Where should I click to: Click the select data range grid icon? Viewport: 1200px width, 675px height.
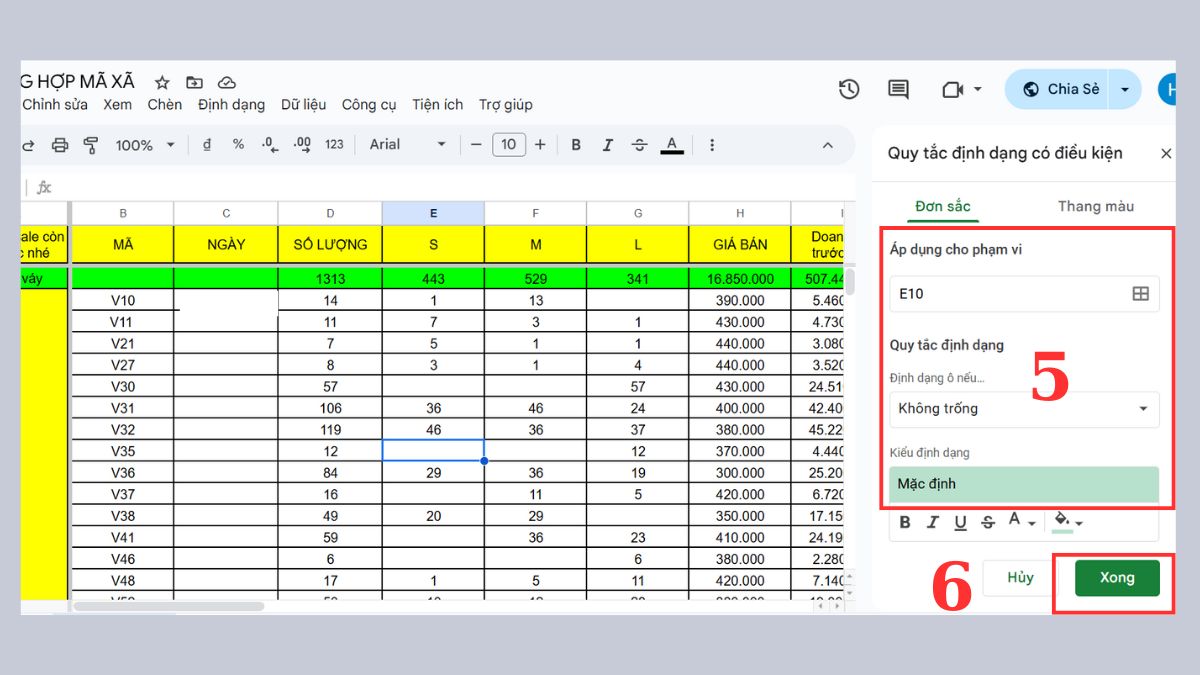pyautogui.click(x=1140, y=294)
